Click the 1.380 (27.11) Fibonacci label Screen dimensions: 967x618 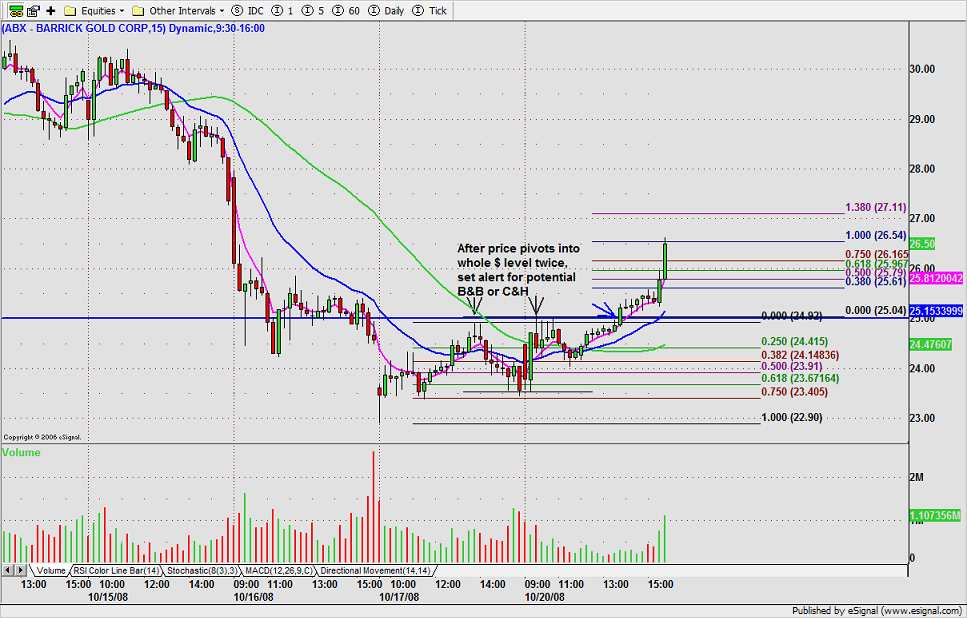tap(876, 207)
